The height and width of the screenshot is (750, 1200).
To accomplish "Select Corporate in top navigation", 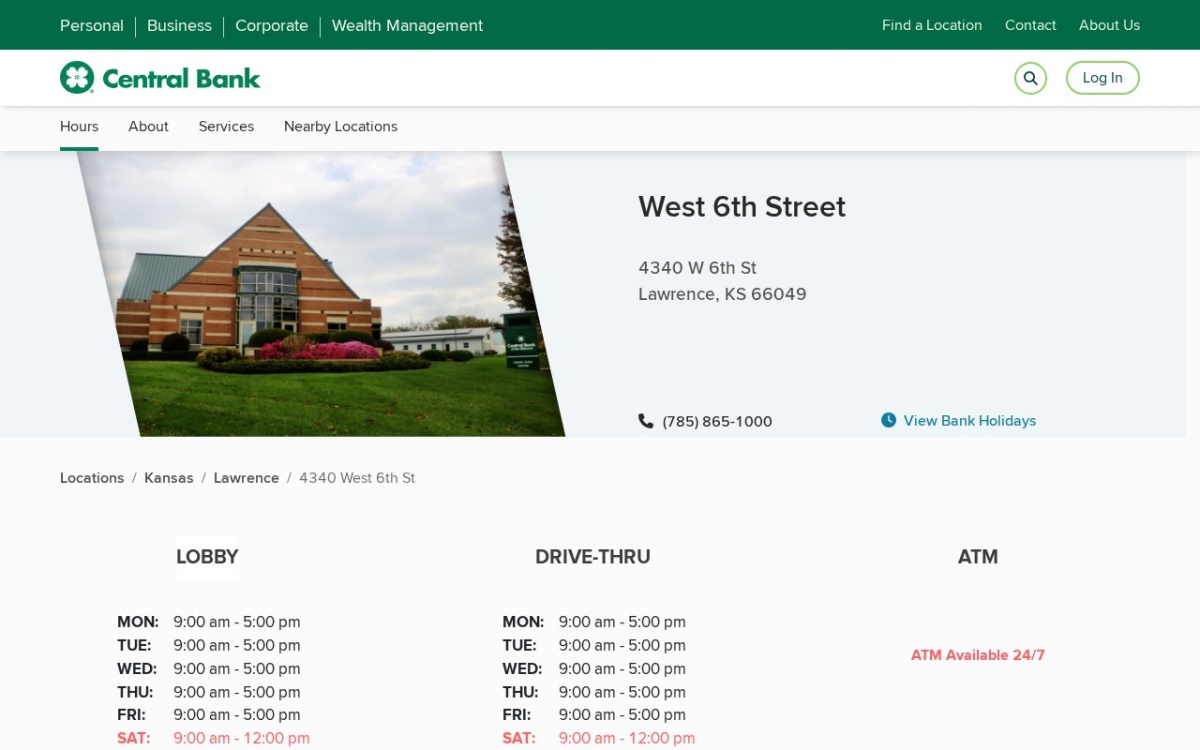I will point(272,25).
